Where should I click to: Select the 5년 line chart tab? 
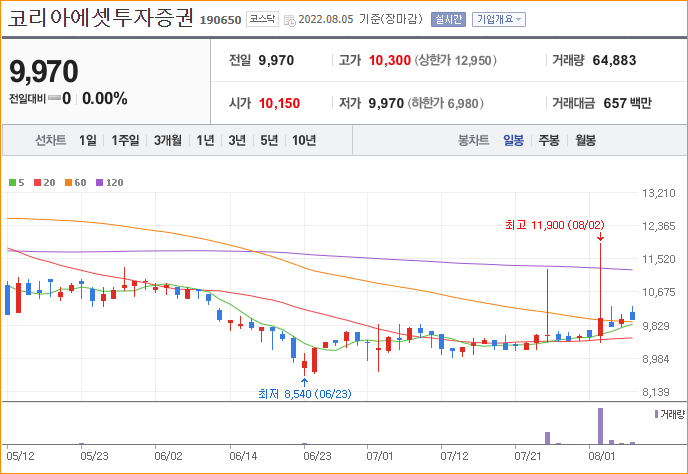pyautogui.click(x=269, y=140)
